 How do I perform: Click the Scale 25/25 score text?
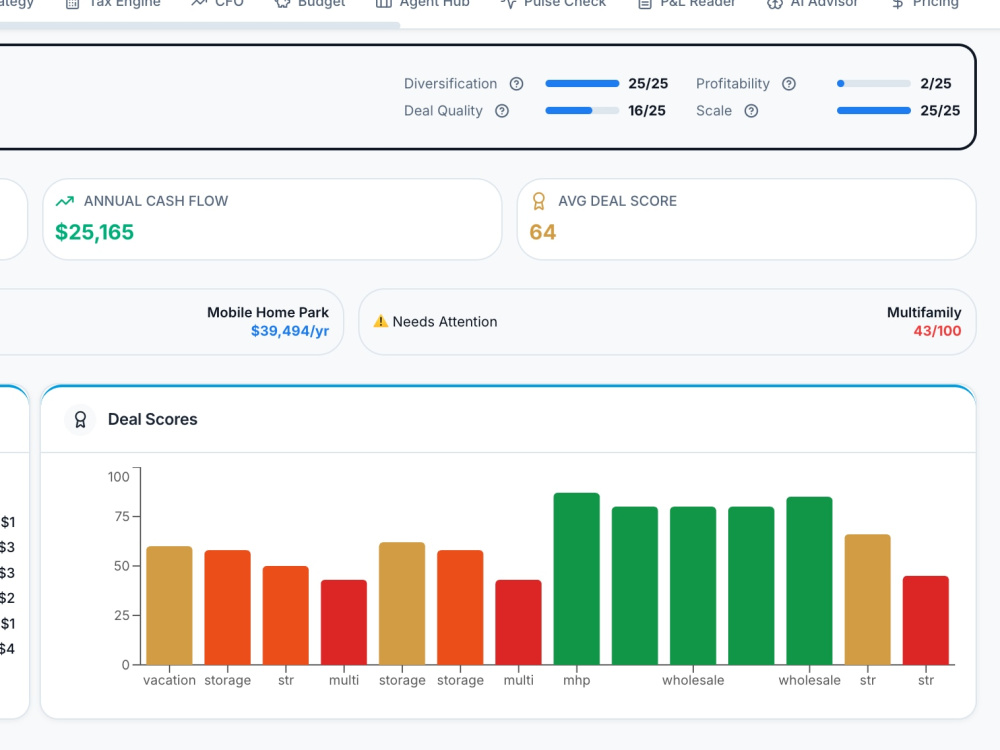[940, 111]
